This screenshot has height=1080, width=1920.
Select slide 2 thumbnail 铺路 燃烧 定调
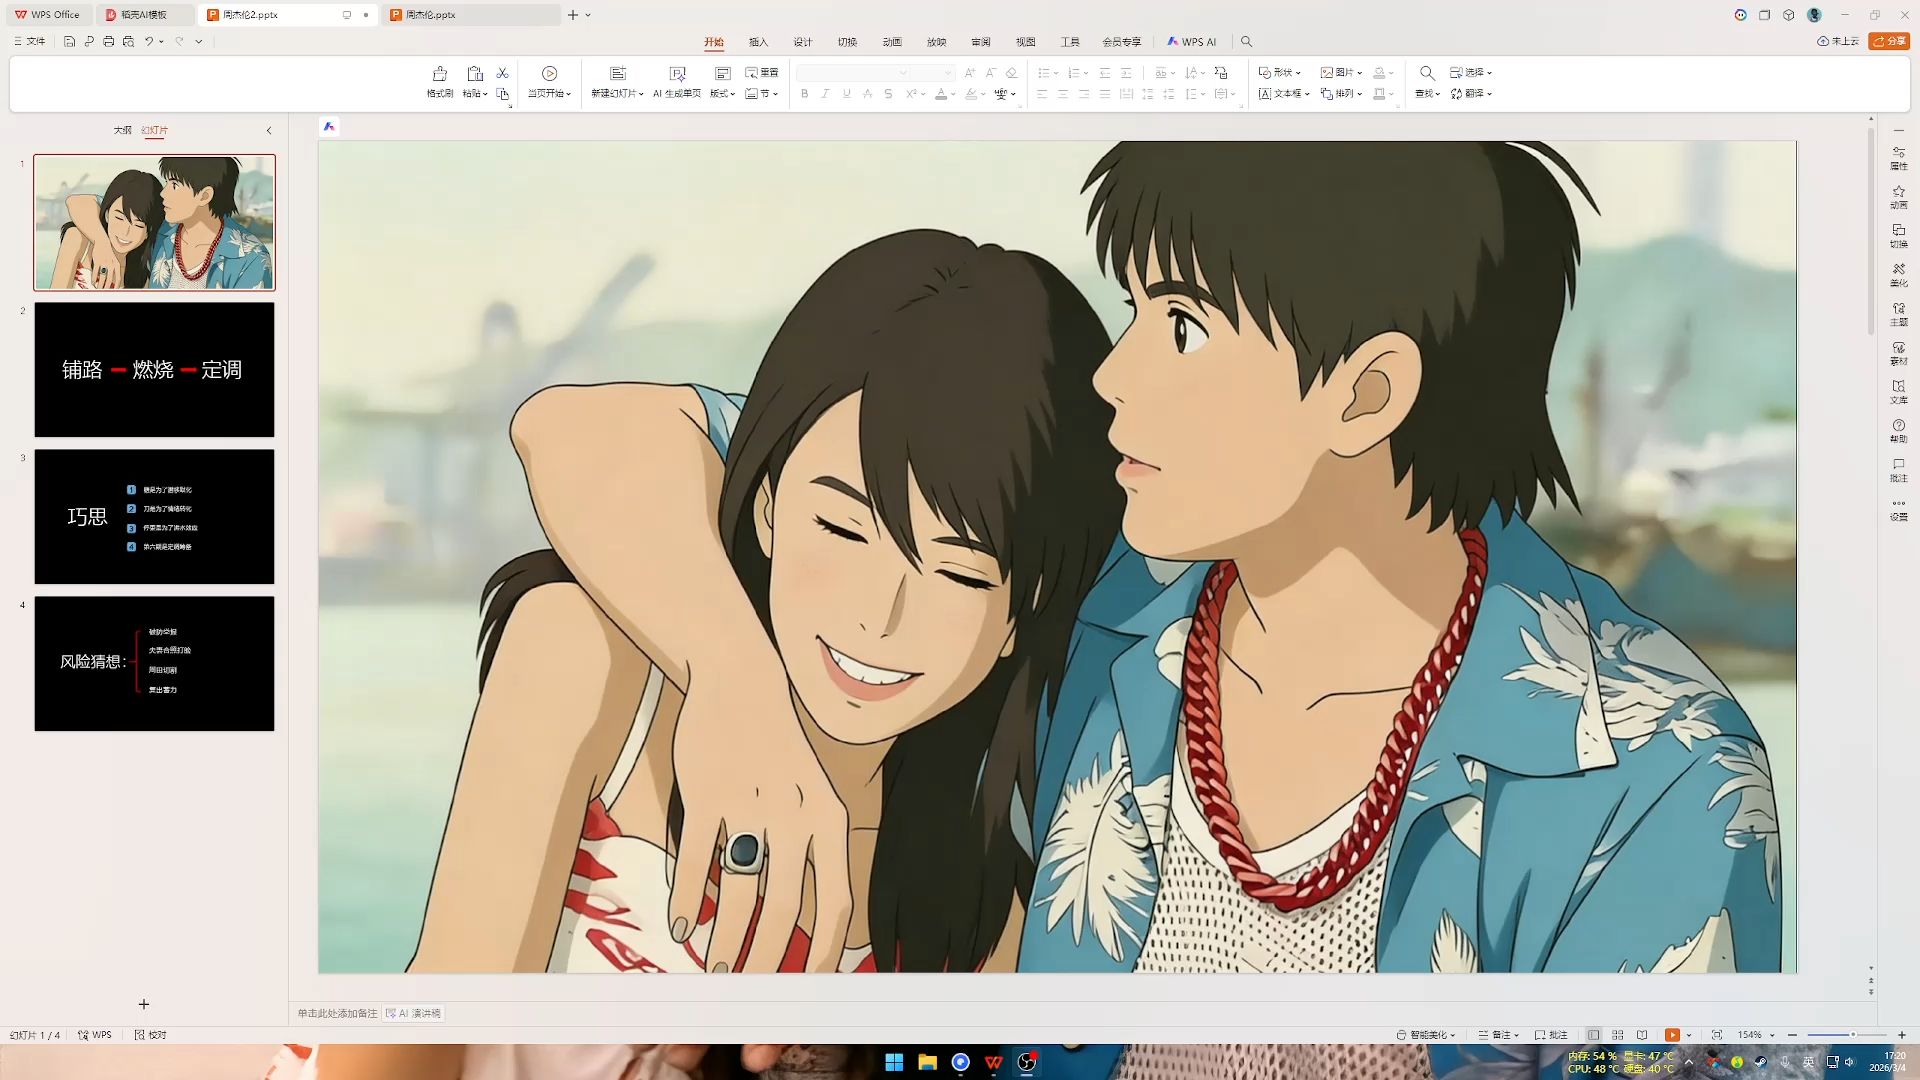click(x=154, y=370)
